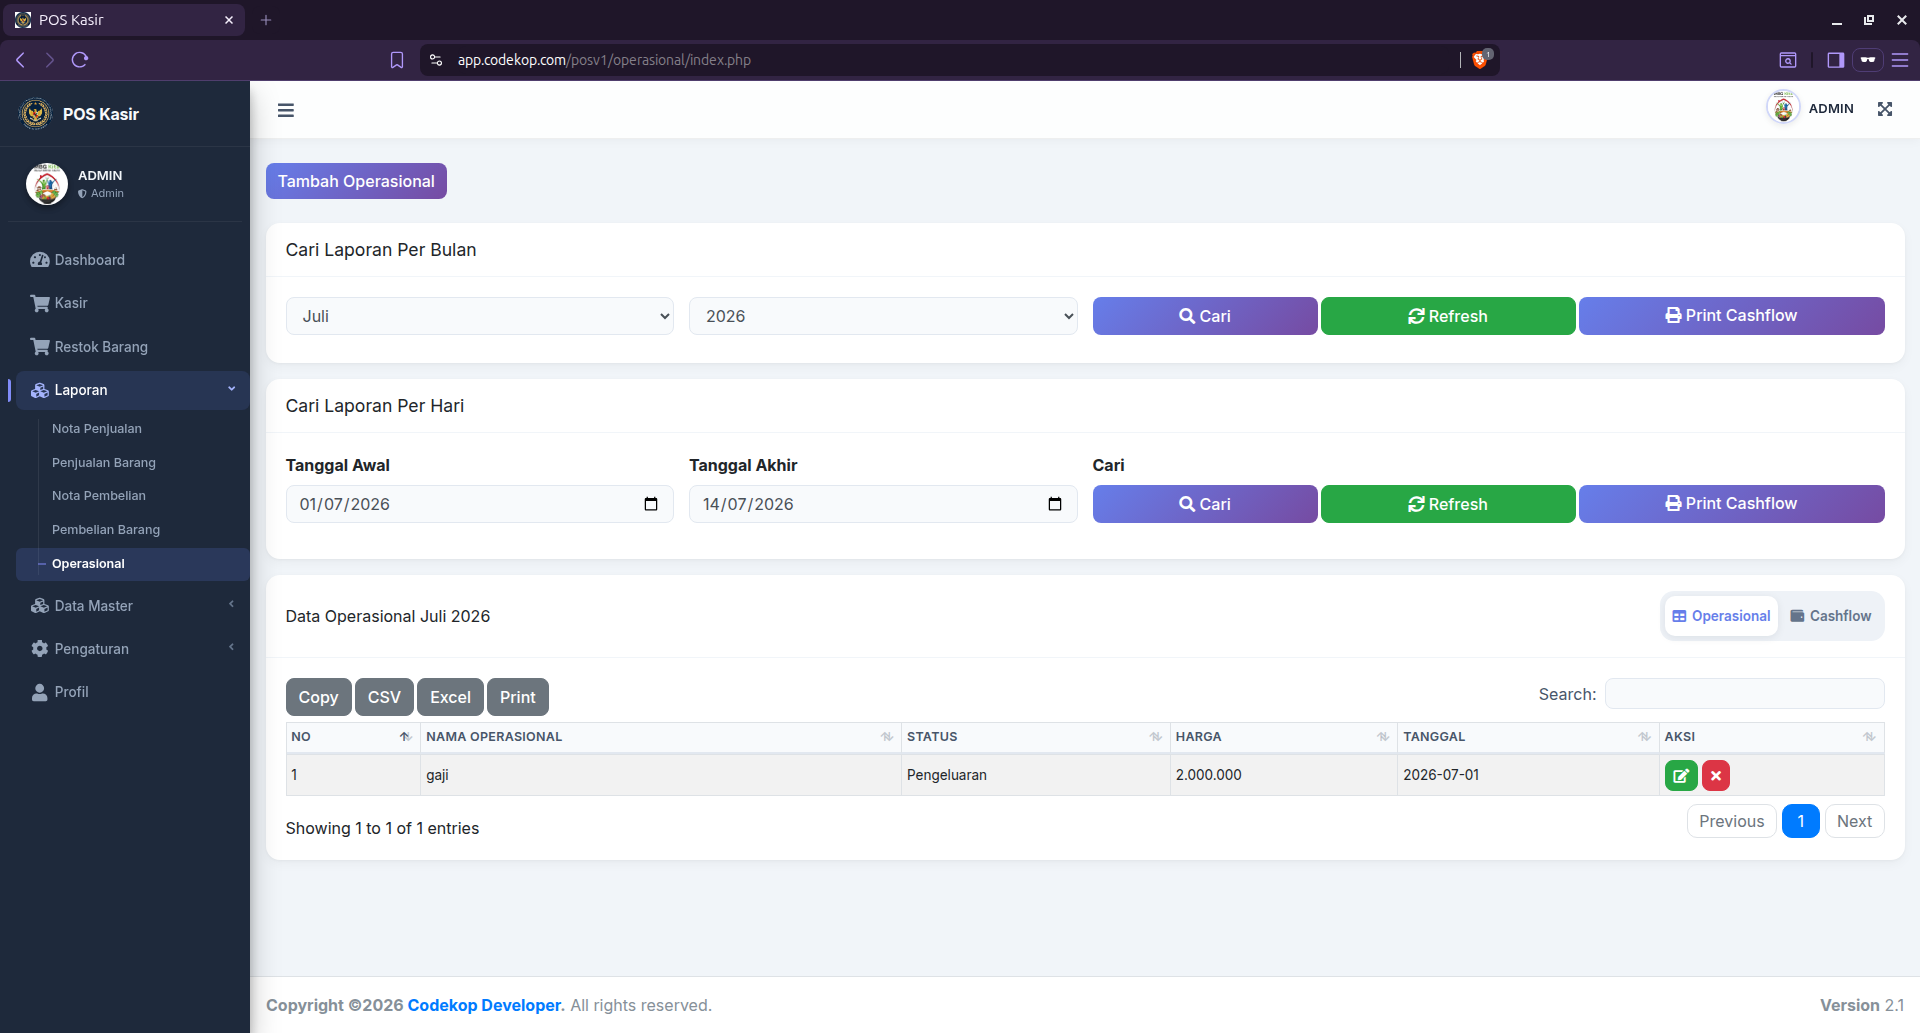The width and height of the screenshot is (1920, 1033).
Task: Click the ADMIN avatar in top header
Action: pos(1783,108)
